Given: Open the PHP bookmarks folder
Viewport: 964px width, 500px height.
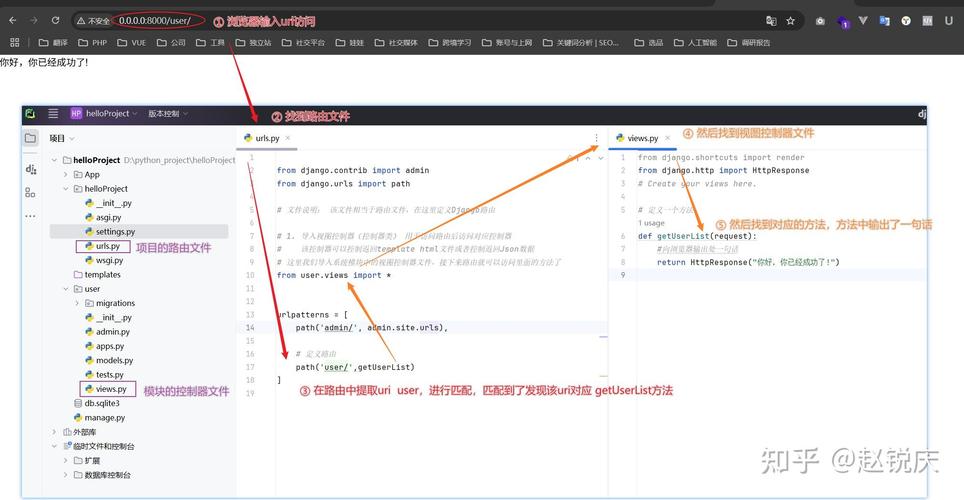Looking at the screenshot, I should click(92, 42).
